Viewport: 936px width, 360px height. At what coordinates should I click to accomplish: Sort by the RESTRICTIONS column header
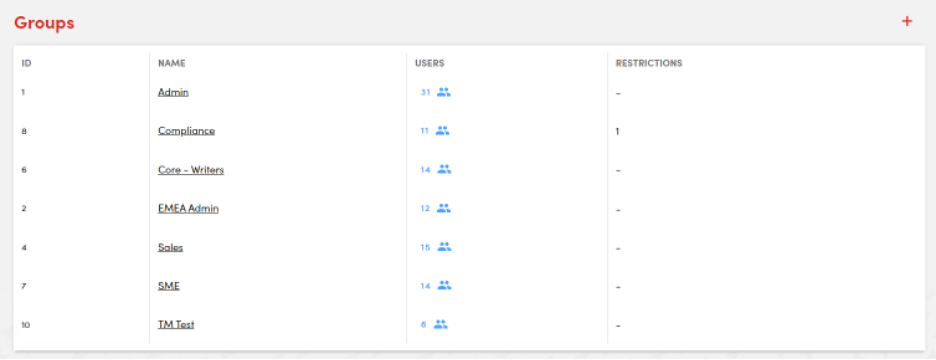pyautogui.click(x=649, y=63)
